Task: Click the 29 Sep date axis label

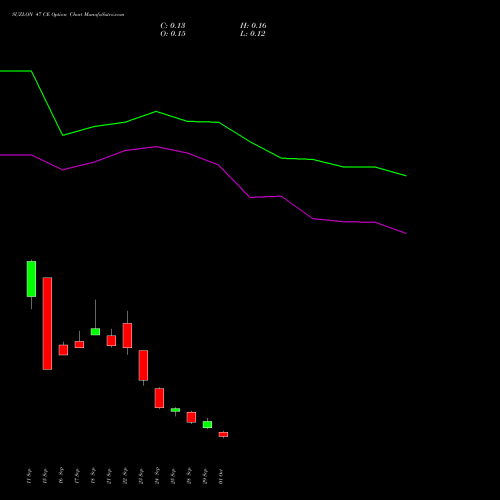Action: (205, 476)
